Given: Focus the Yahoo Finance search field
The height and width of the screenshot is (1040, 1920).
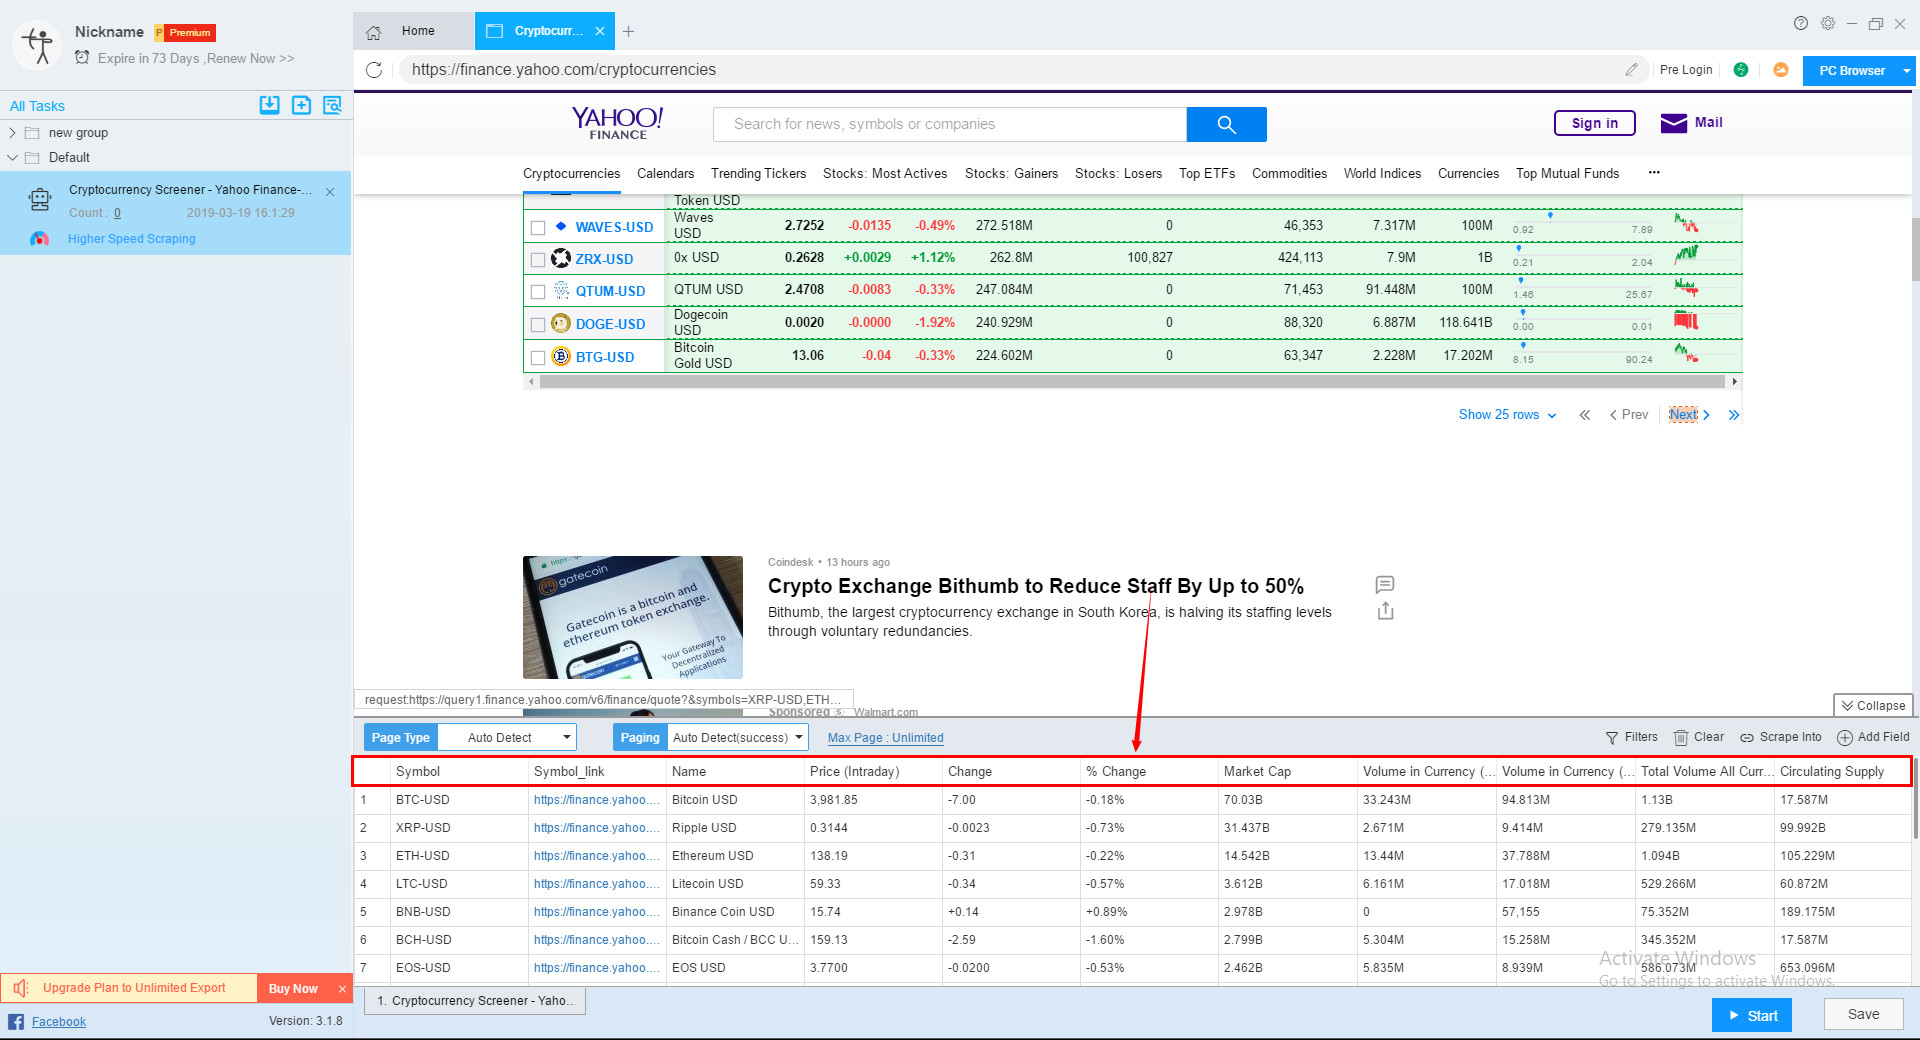Looking at the screenshot, I should (x=950, y=124).
